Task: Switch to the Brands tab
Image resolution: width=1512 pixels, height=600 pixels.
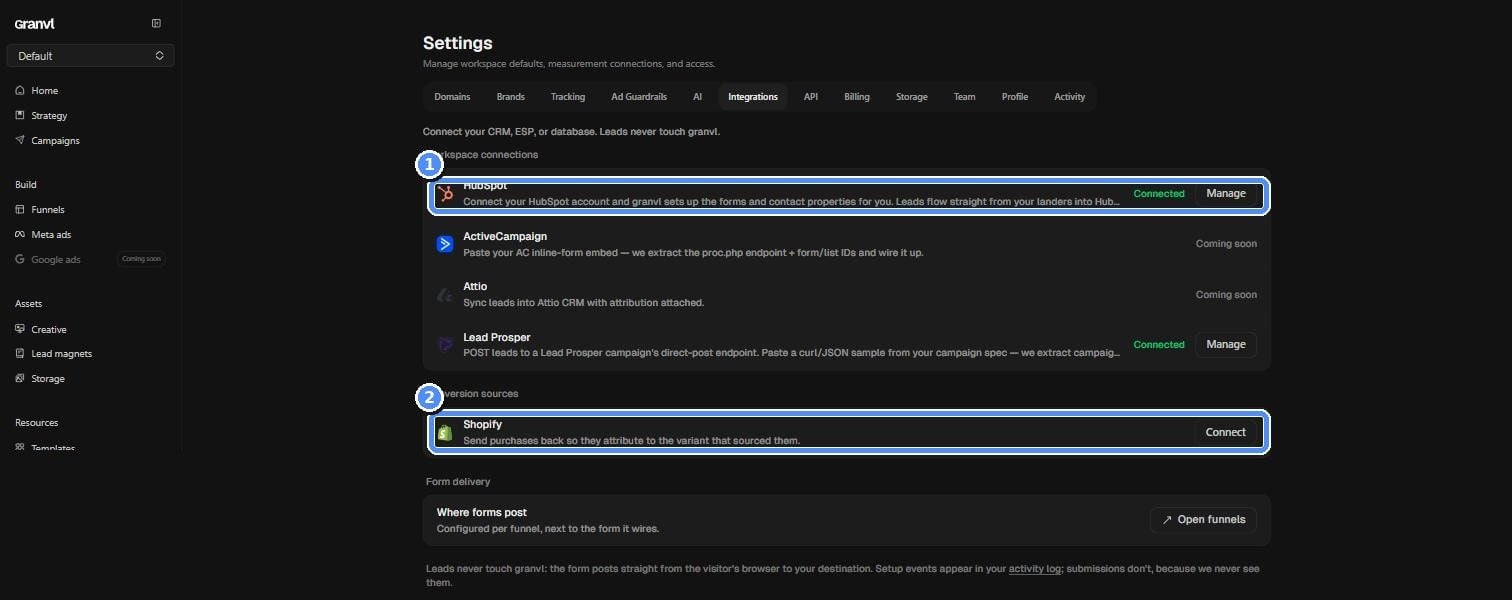Action: (x=511, y=97)
